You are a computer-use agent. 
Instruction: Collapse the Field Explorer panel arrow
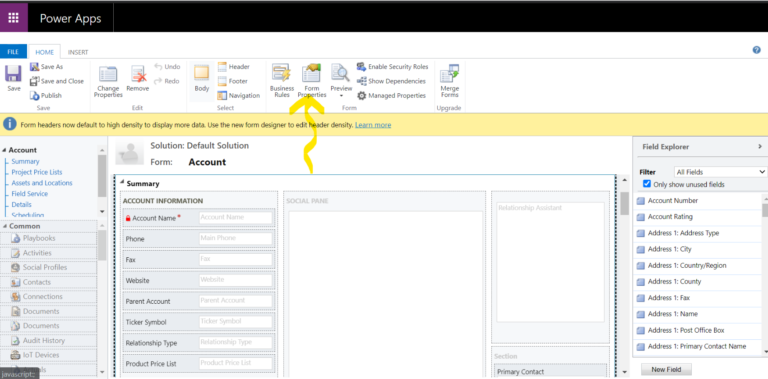[760, 146]
